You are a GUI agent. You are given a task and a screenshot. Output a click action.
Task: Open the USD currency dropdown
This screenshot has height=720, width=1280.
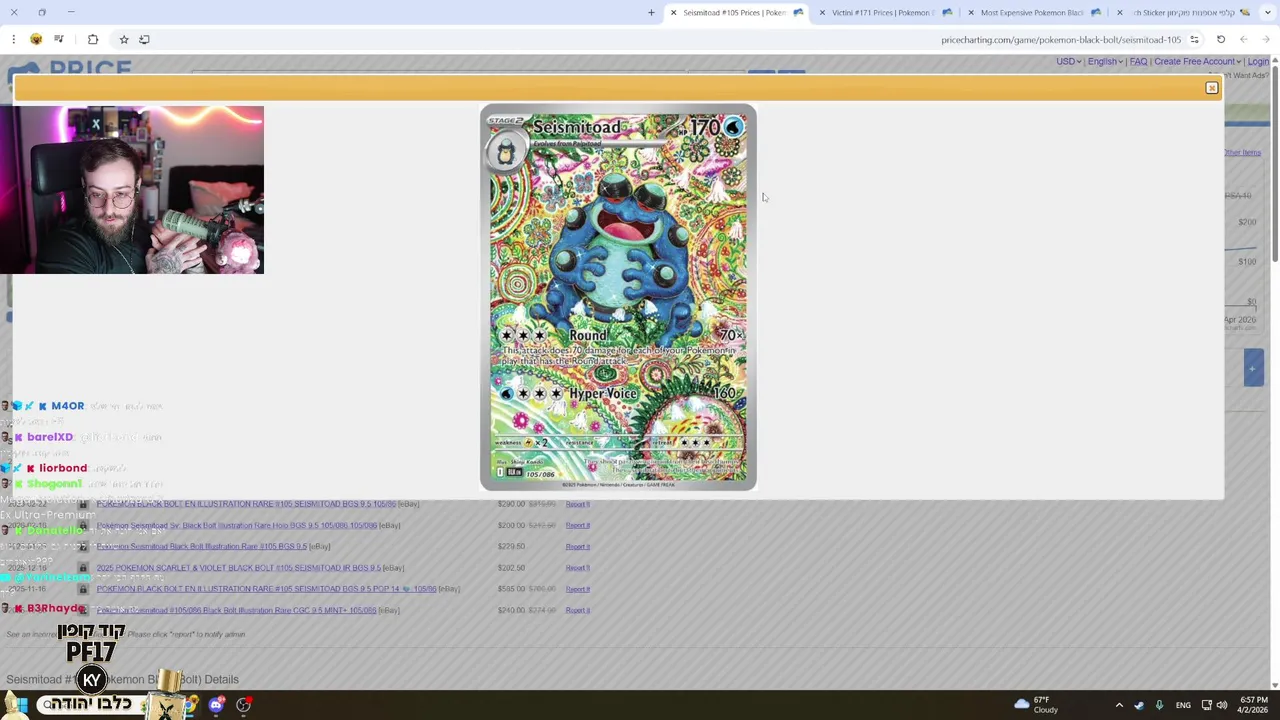click(x=1069, y=62)
